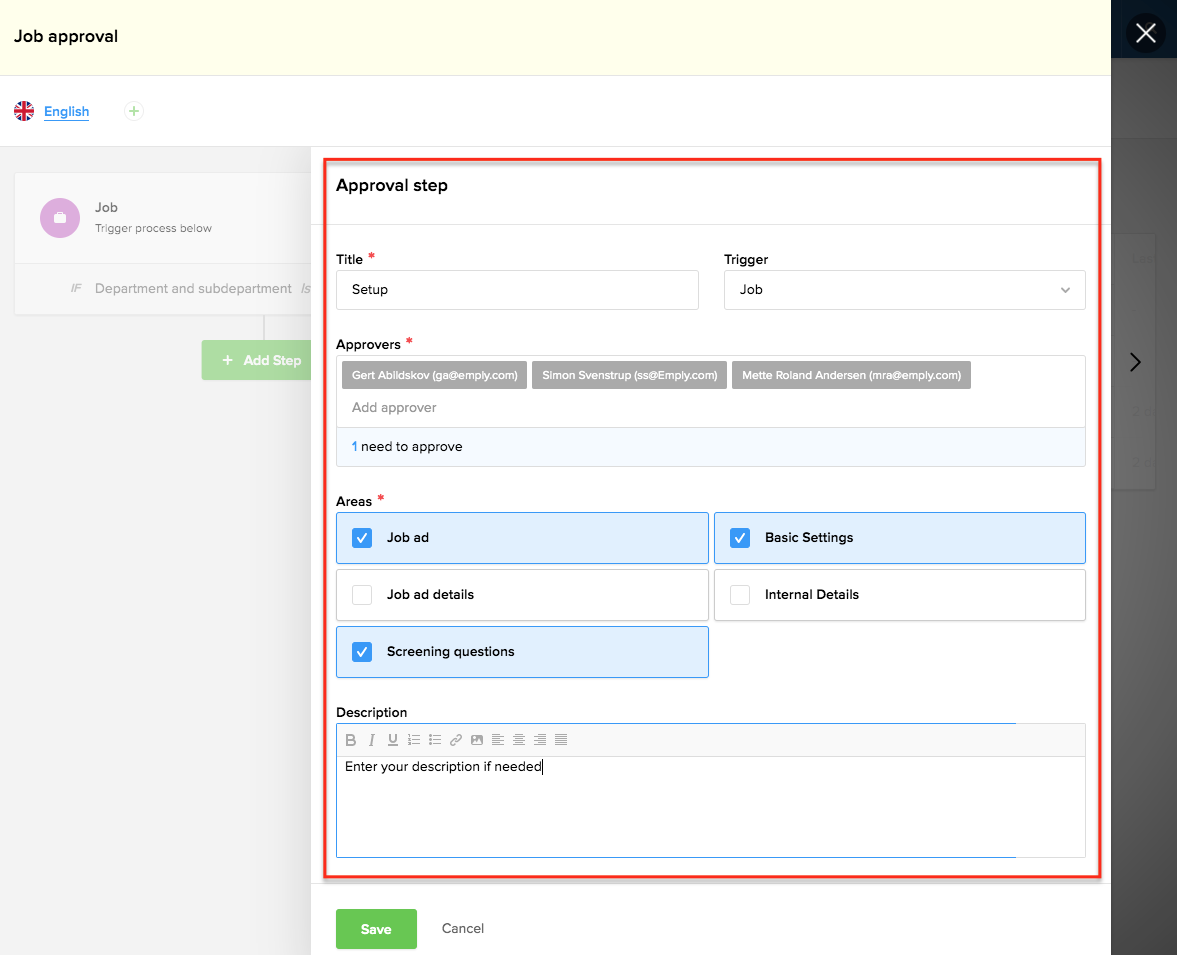The image size is (1177, 955).
Task: Apply italic formatting in description toolbar
Action: (x=372, y=740)
